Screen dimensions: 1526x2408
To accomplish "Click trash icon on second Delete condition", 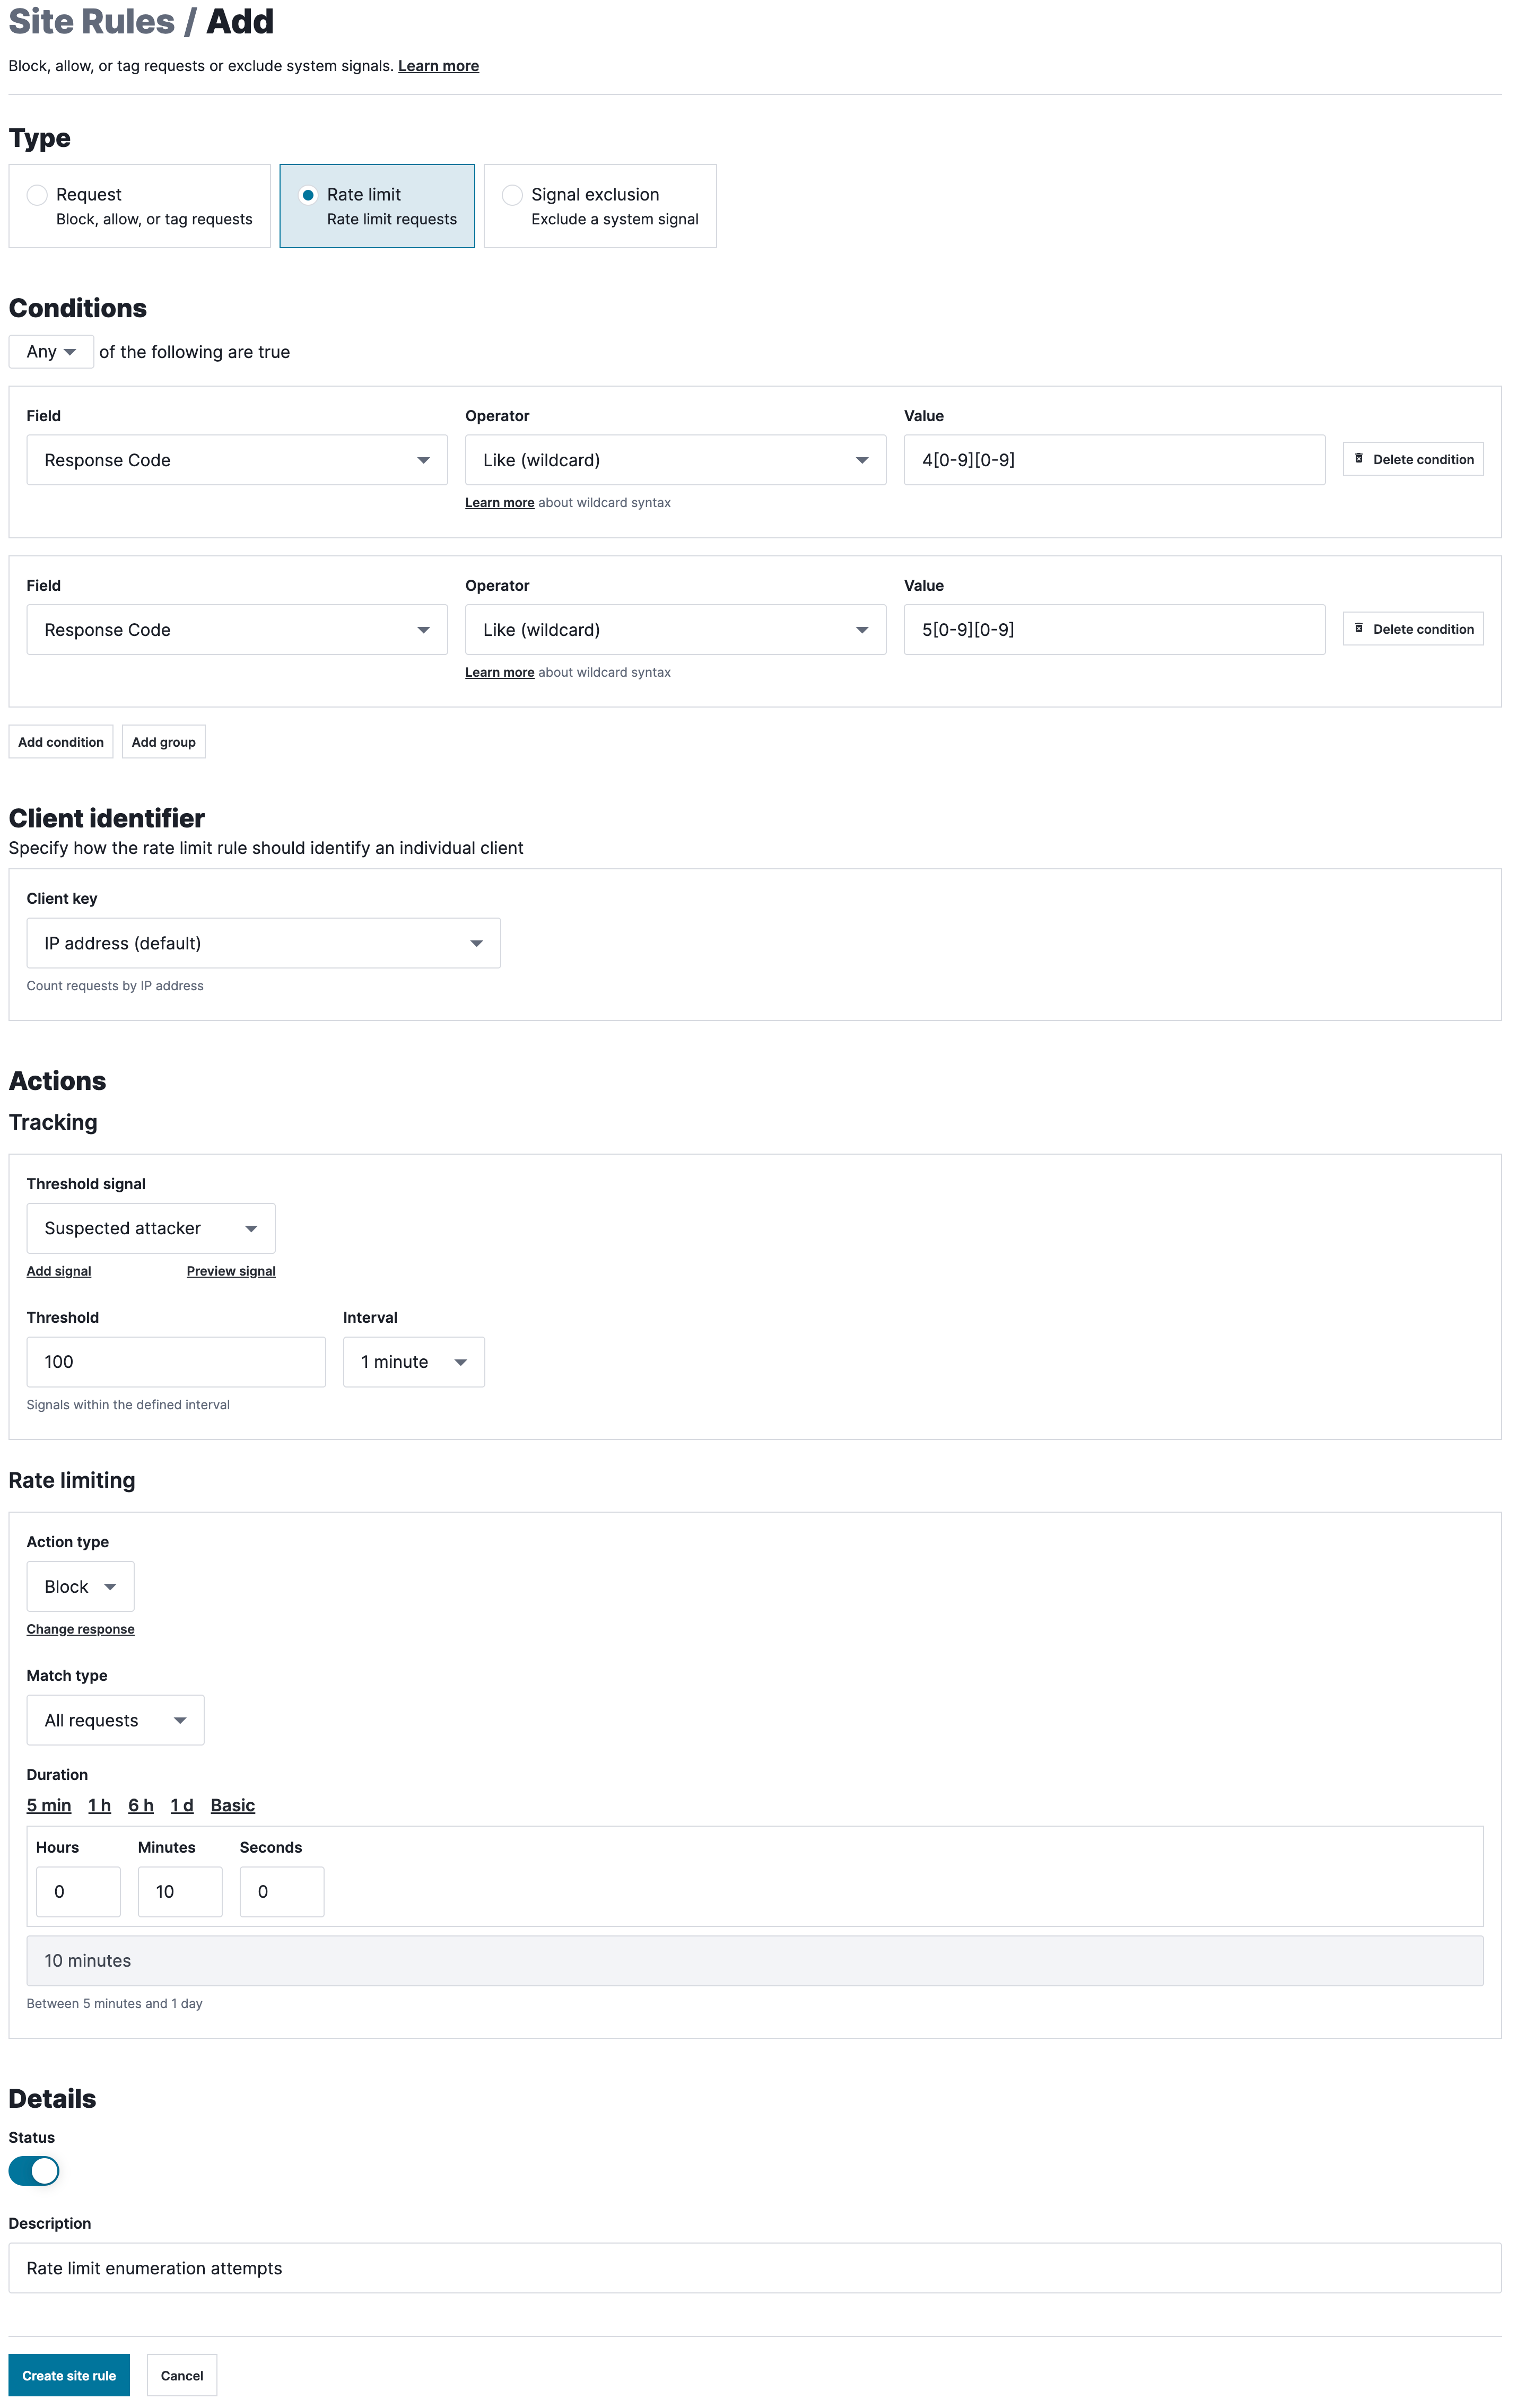I will point(1358,628).
